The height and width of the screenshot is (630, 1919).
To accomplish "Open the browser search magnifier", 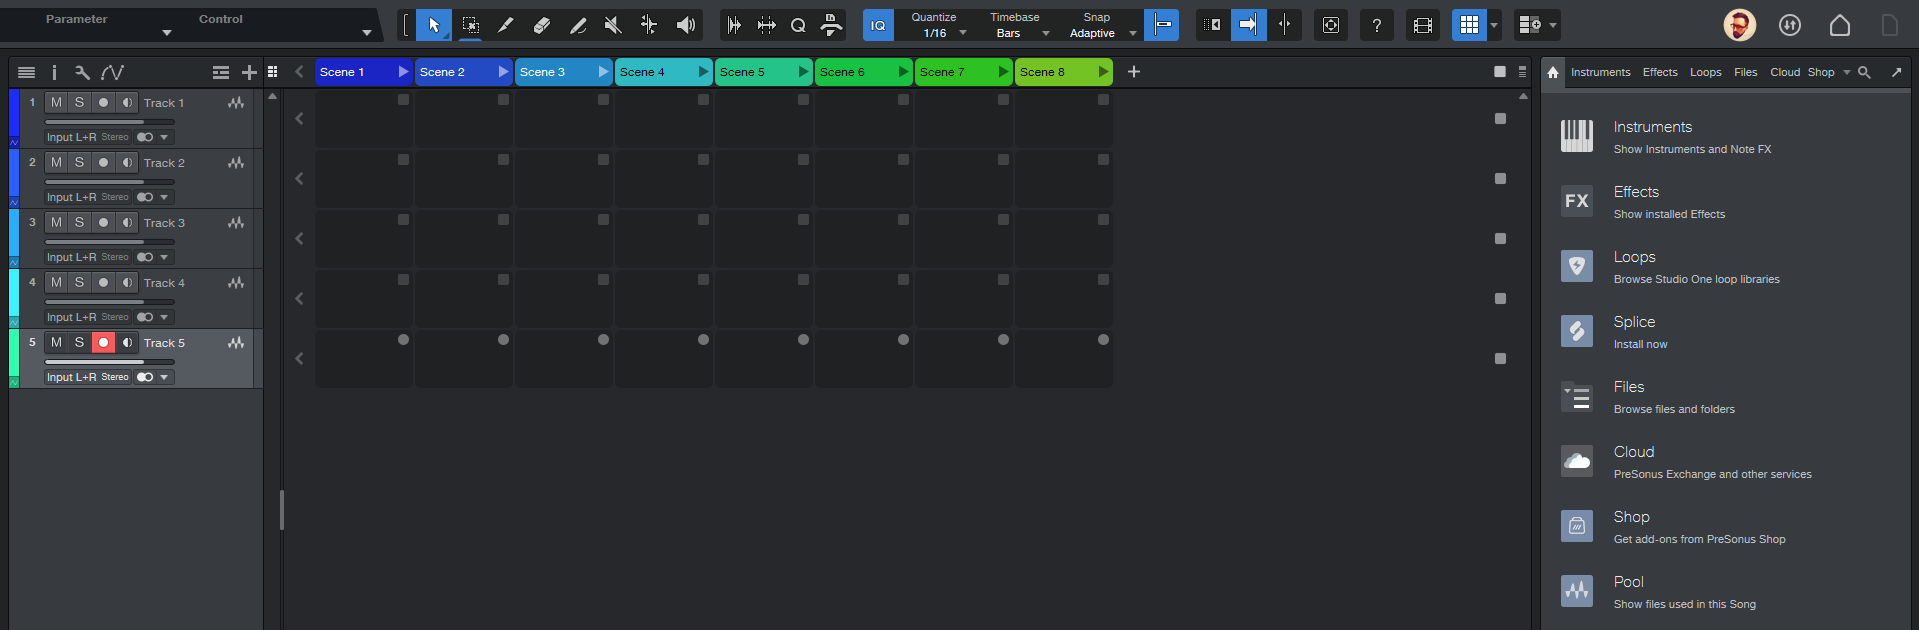I will (x=1864, y=72).
